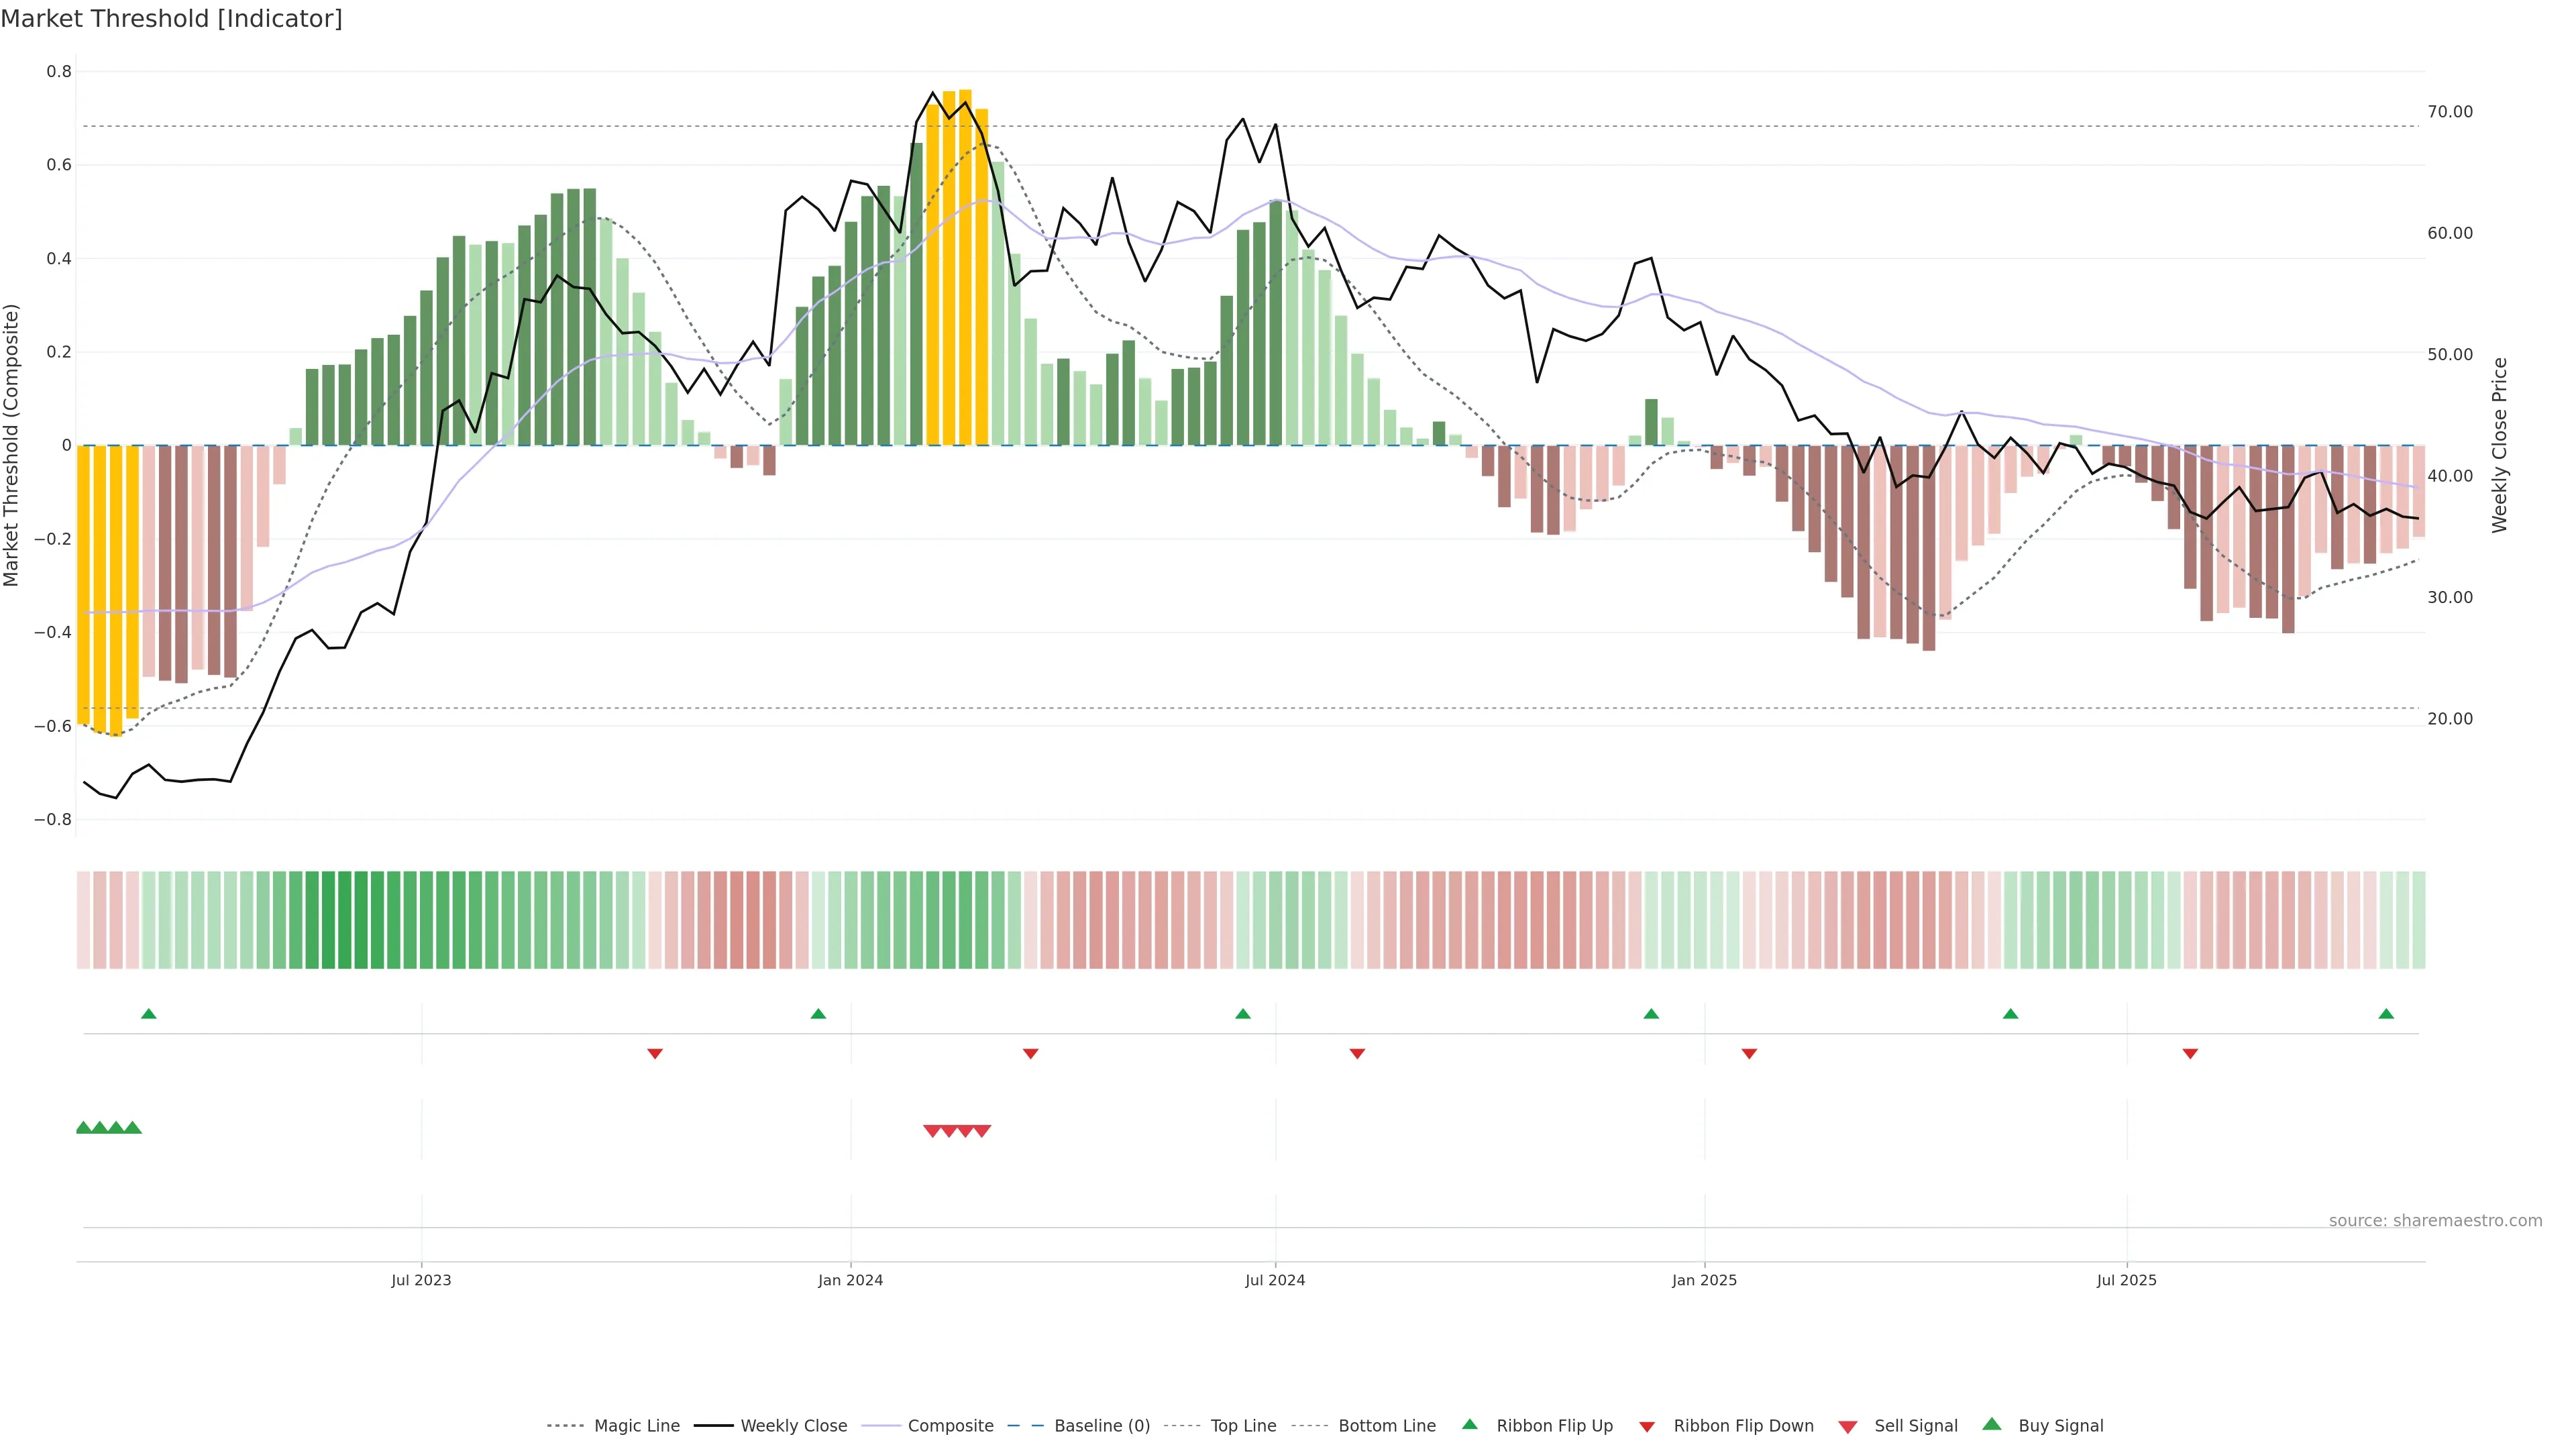
Task: Click Ribbon Flip Up legend triangle icon
Action: 1469,1424
